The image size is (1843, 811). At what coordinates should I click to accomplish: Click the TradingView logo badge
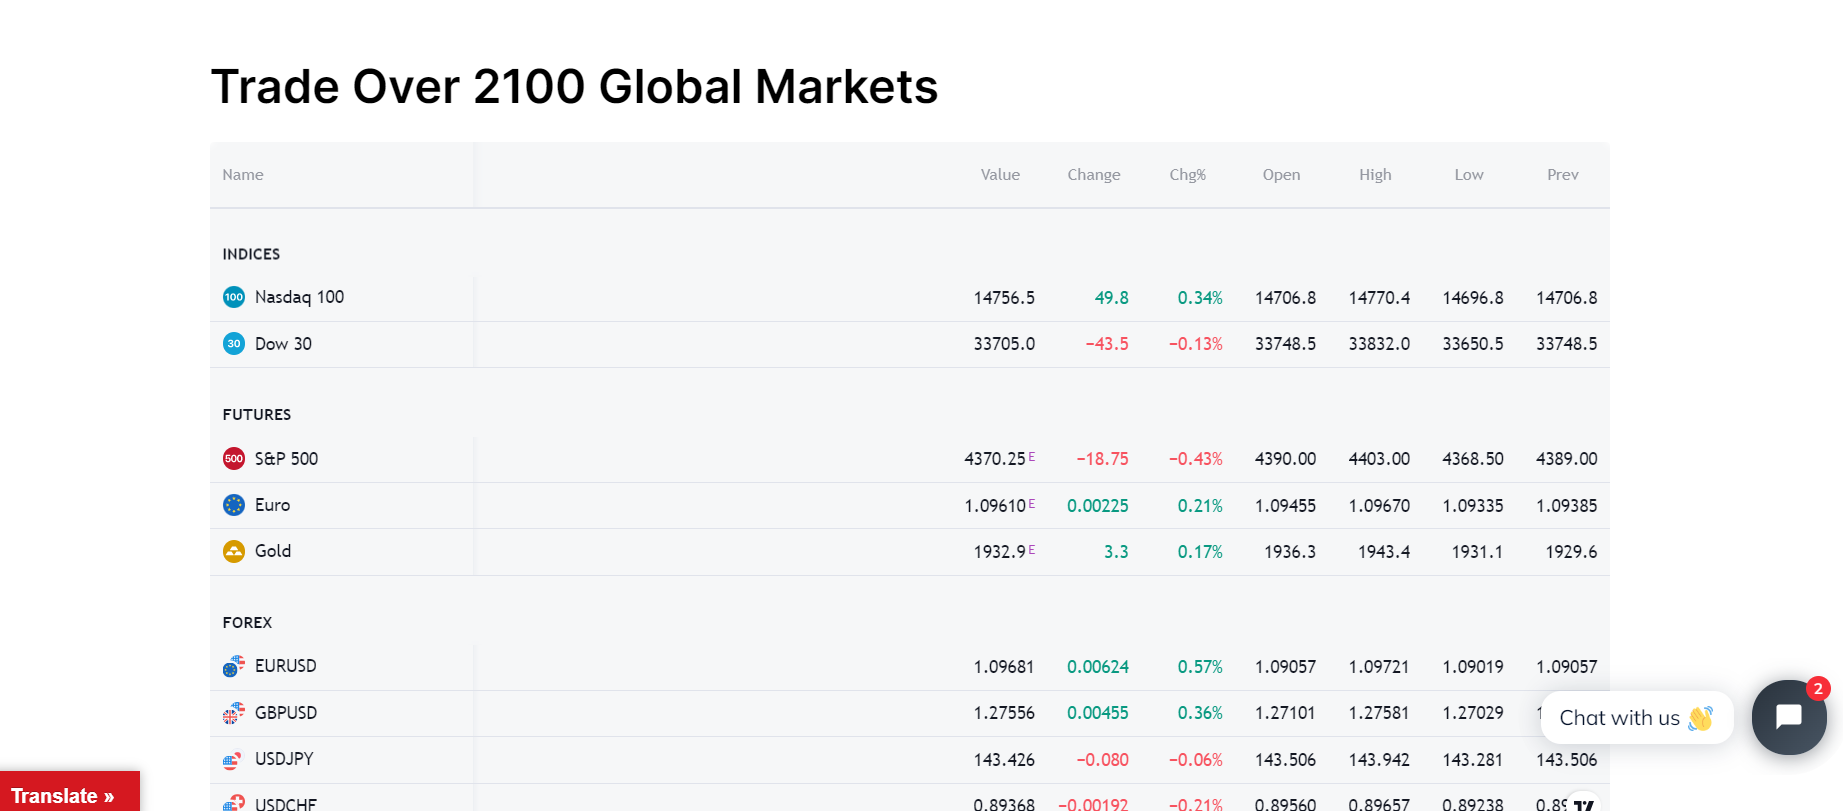1583,803
